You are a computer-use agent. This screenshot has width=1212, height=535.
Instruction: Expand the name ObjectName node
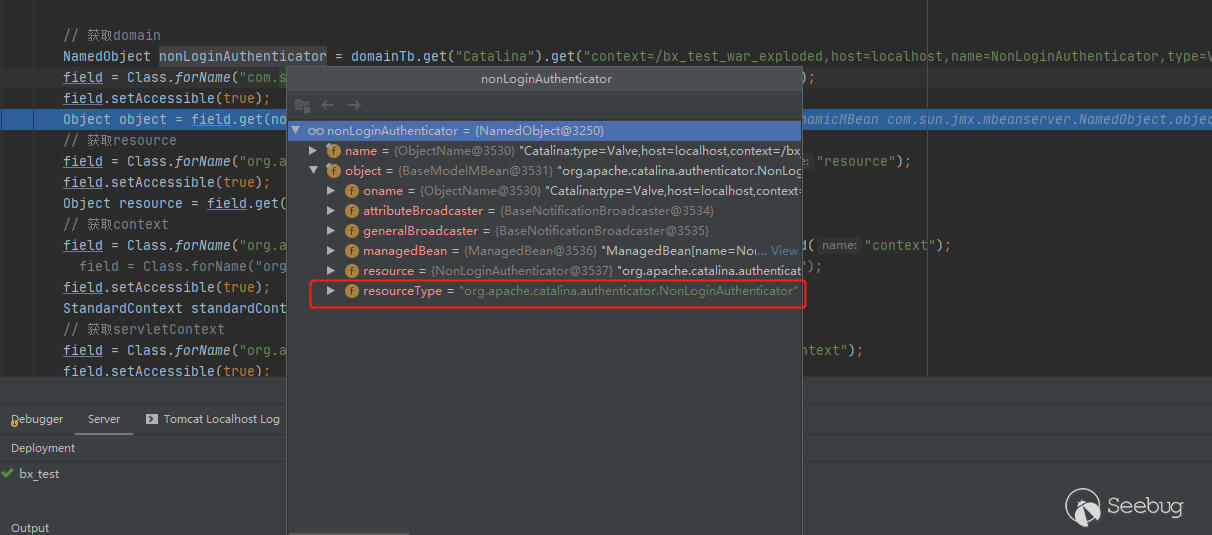coord(314,151)
